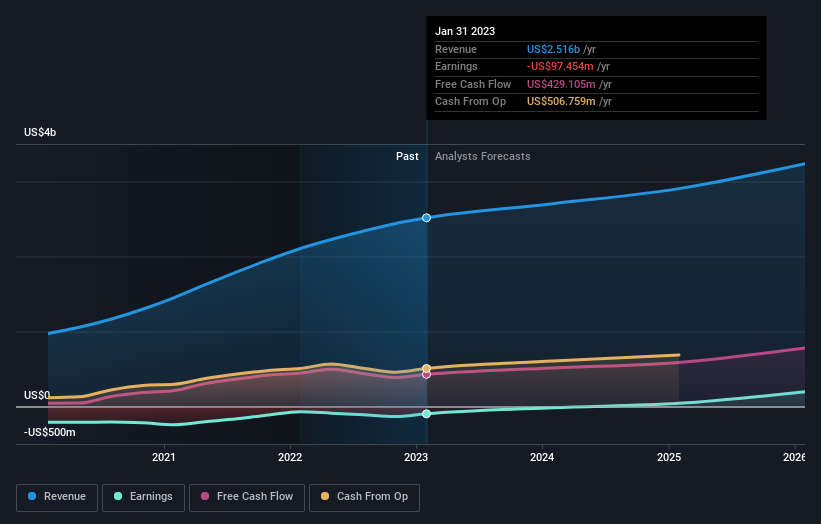This screenshot has height=524, width=821.
Task: Click the Analysts Forecasts label
Action: [x=483, y=156]
